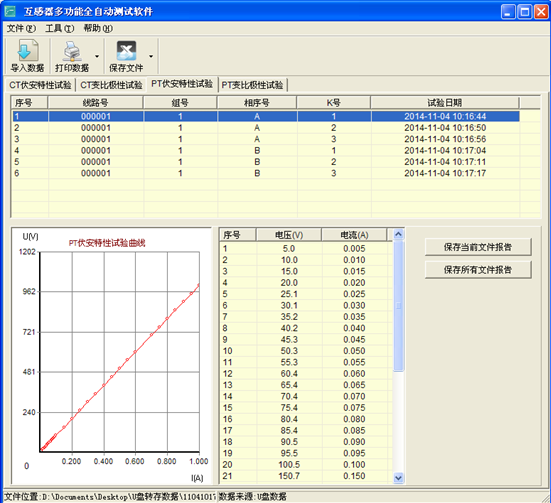Click the data table scroll-up arrow
This screenshot has height=503, width=551.
click(398, 234)
